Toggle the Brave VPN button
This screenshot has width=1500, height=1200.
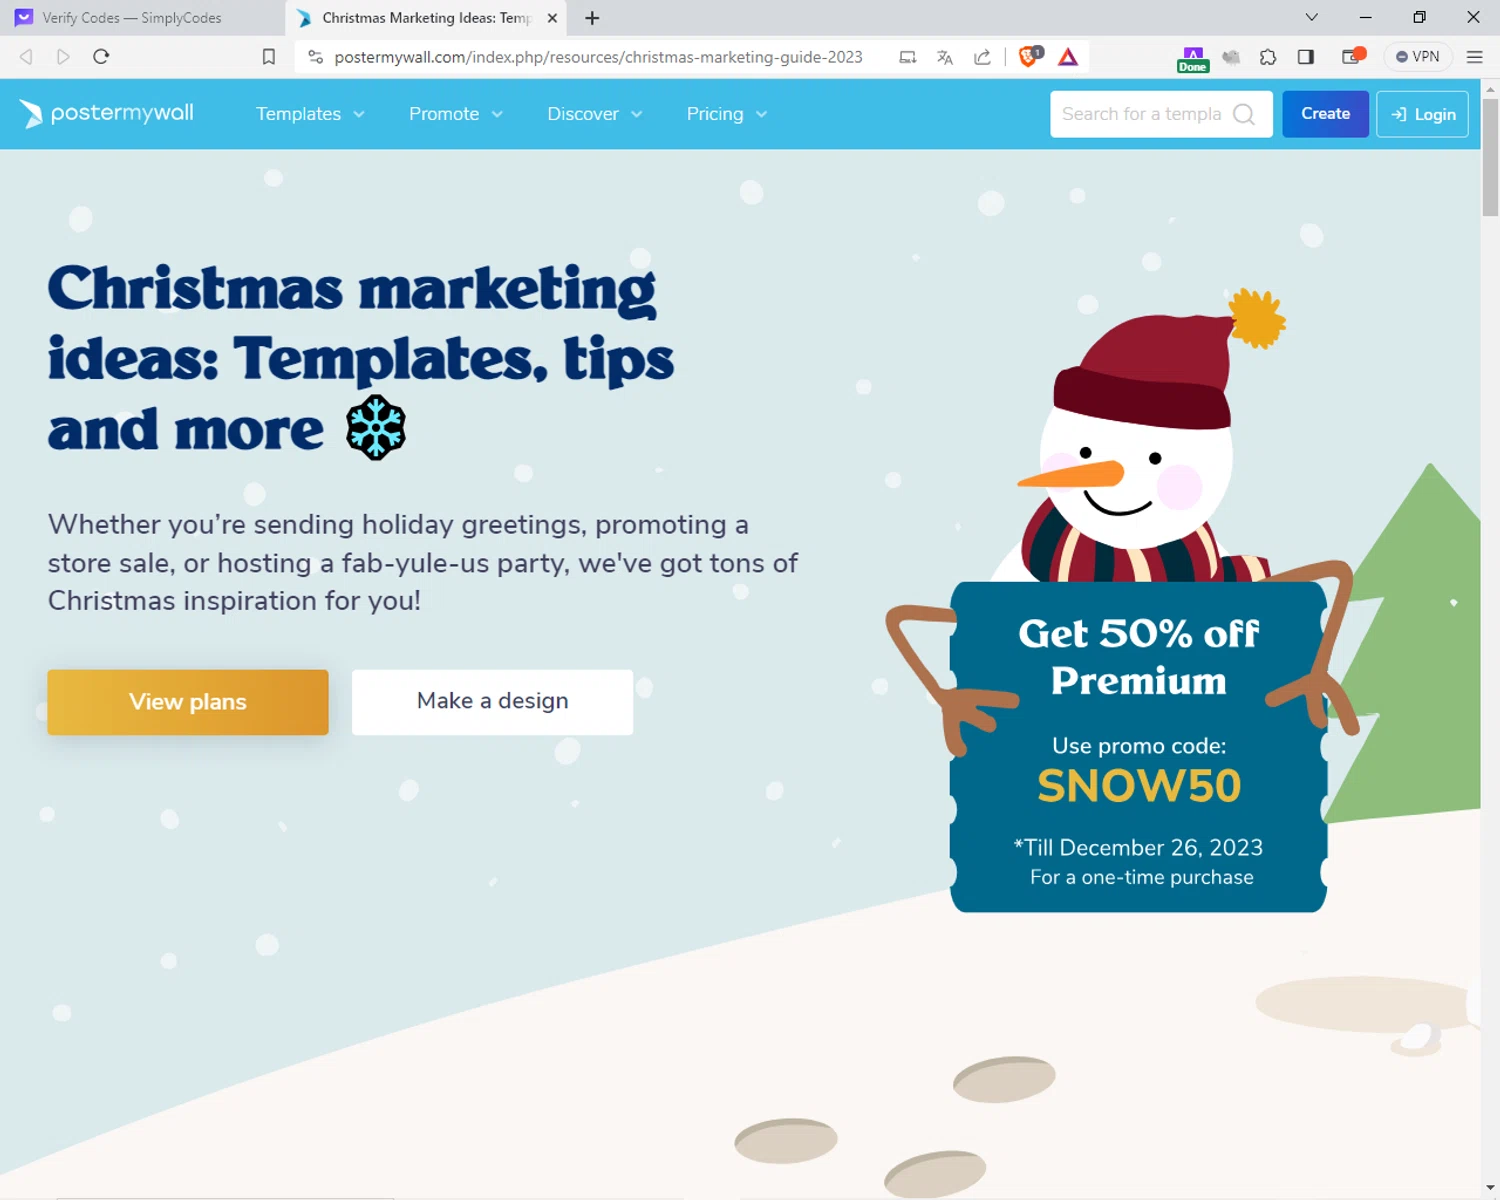click(x=1418, y=57)
